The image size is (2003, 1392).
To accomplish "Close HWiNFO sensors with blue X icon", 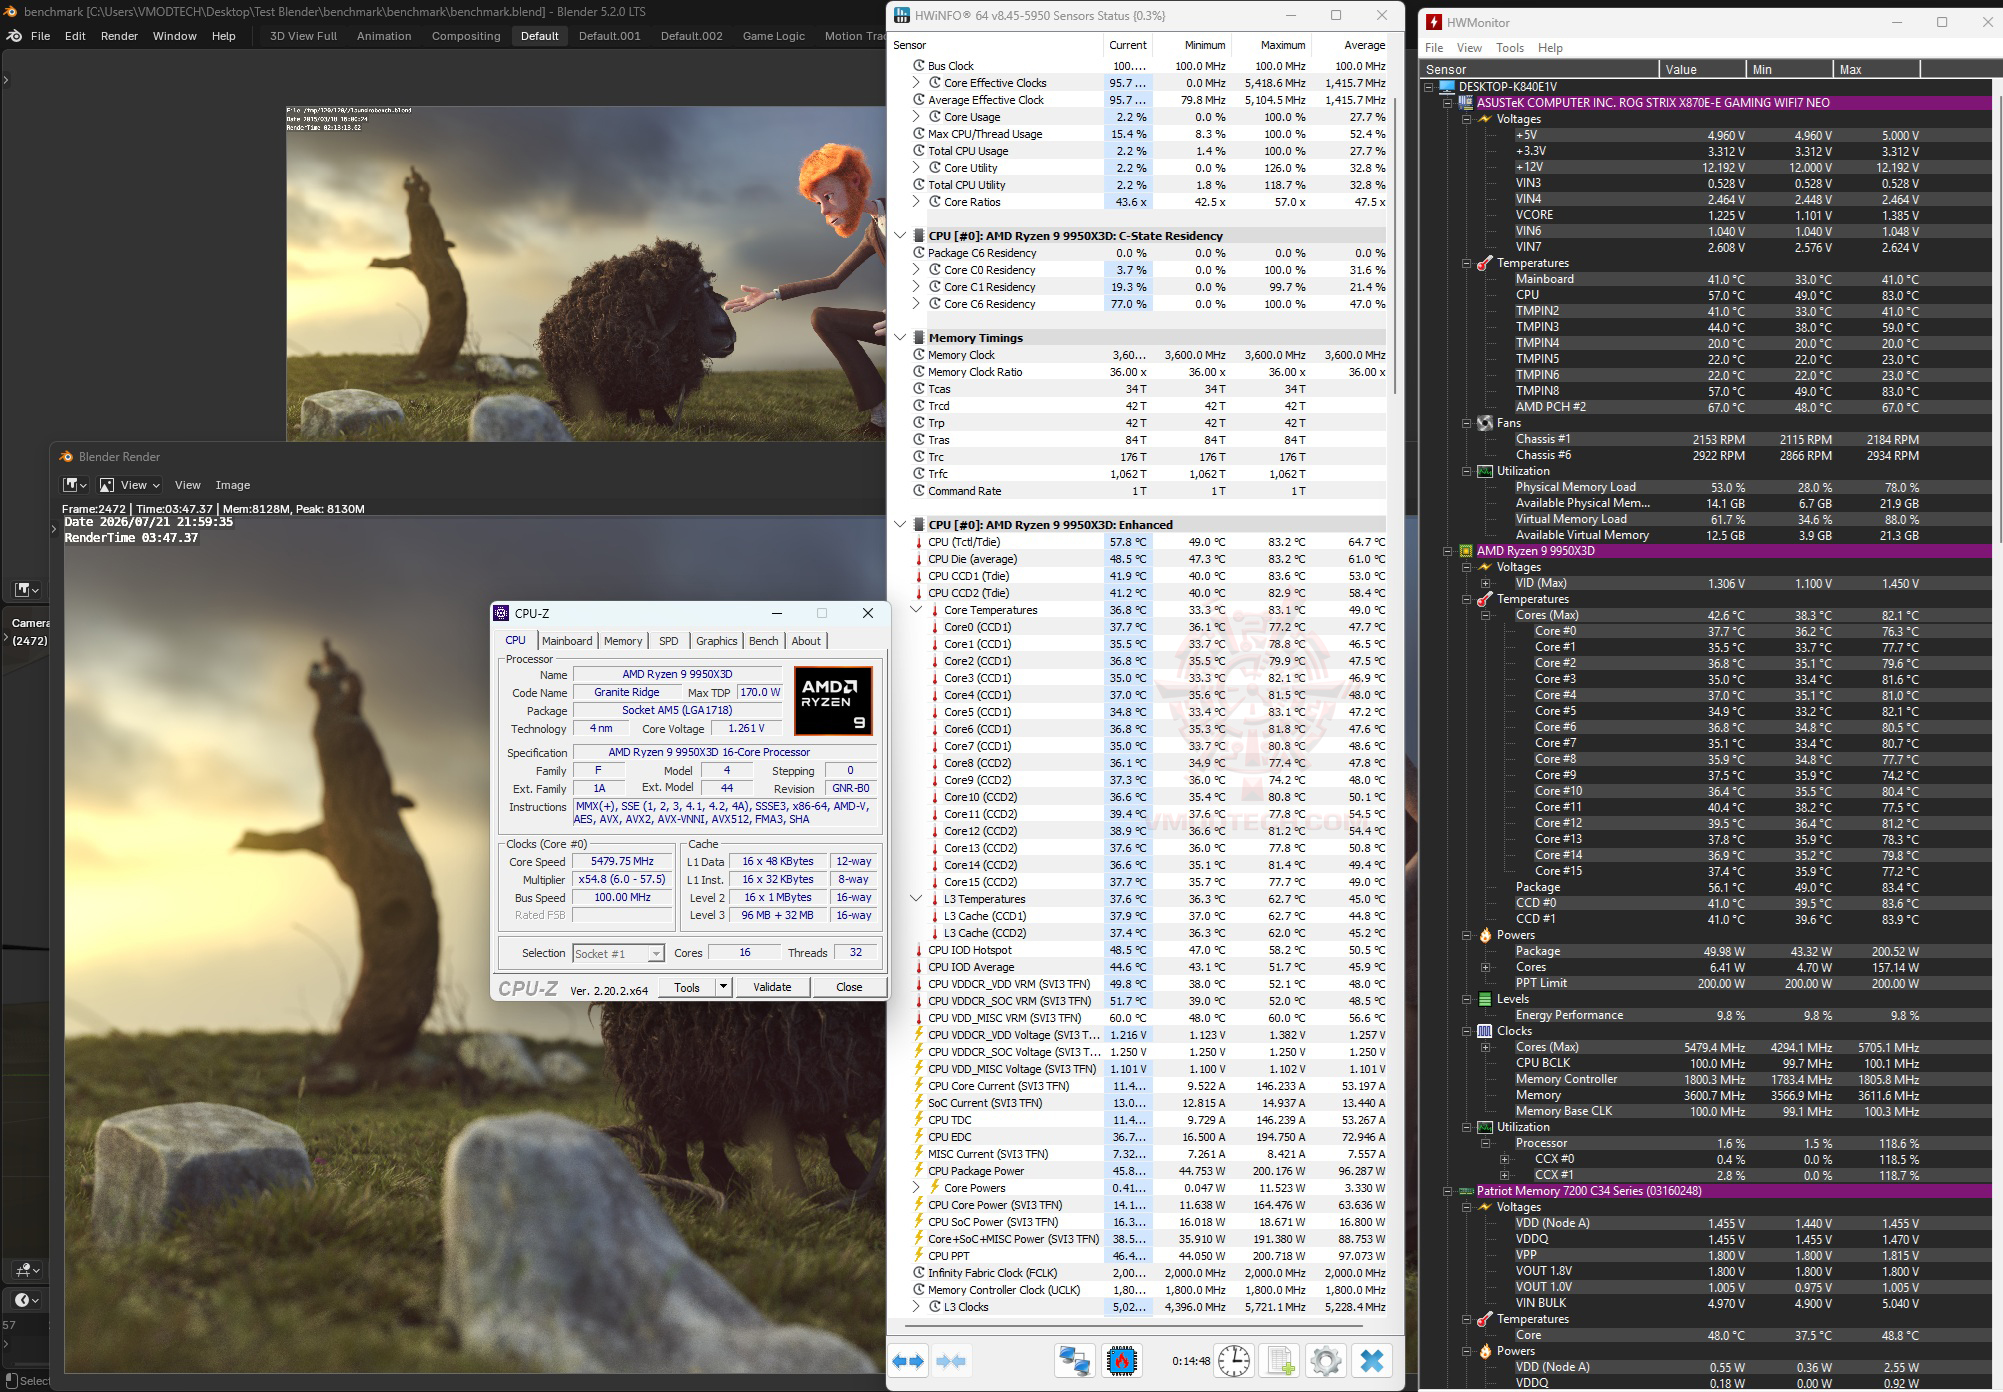I will point(1373,1361).
